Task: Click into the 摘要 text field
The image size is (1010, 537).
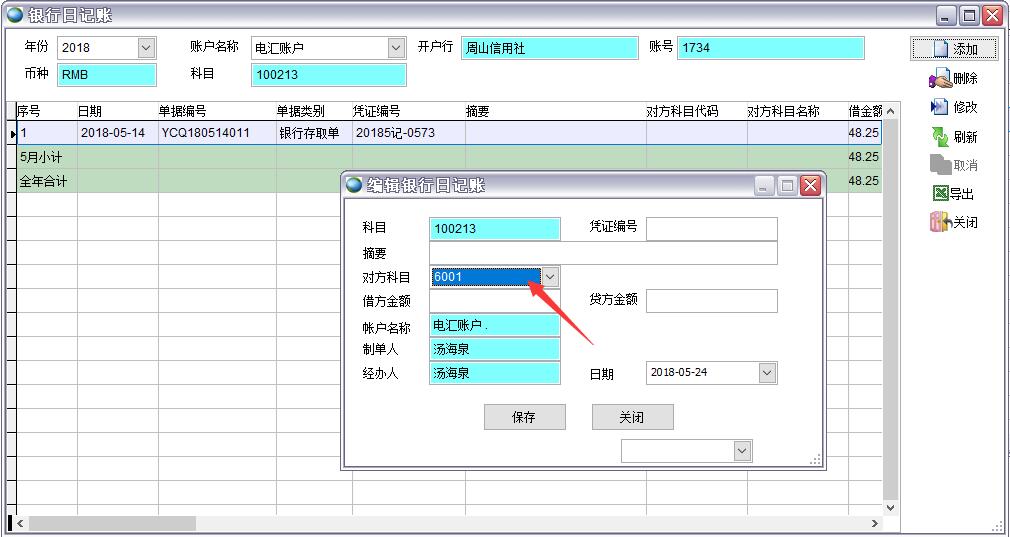Action: coord(602,253)
